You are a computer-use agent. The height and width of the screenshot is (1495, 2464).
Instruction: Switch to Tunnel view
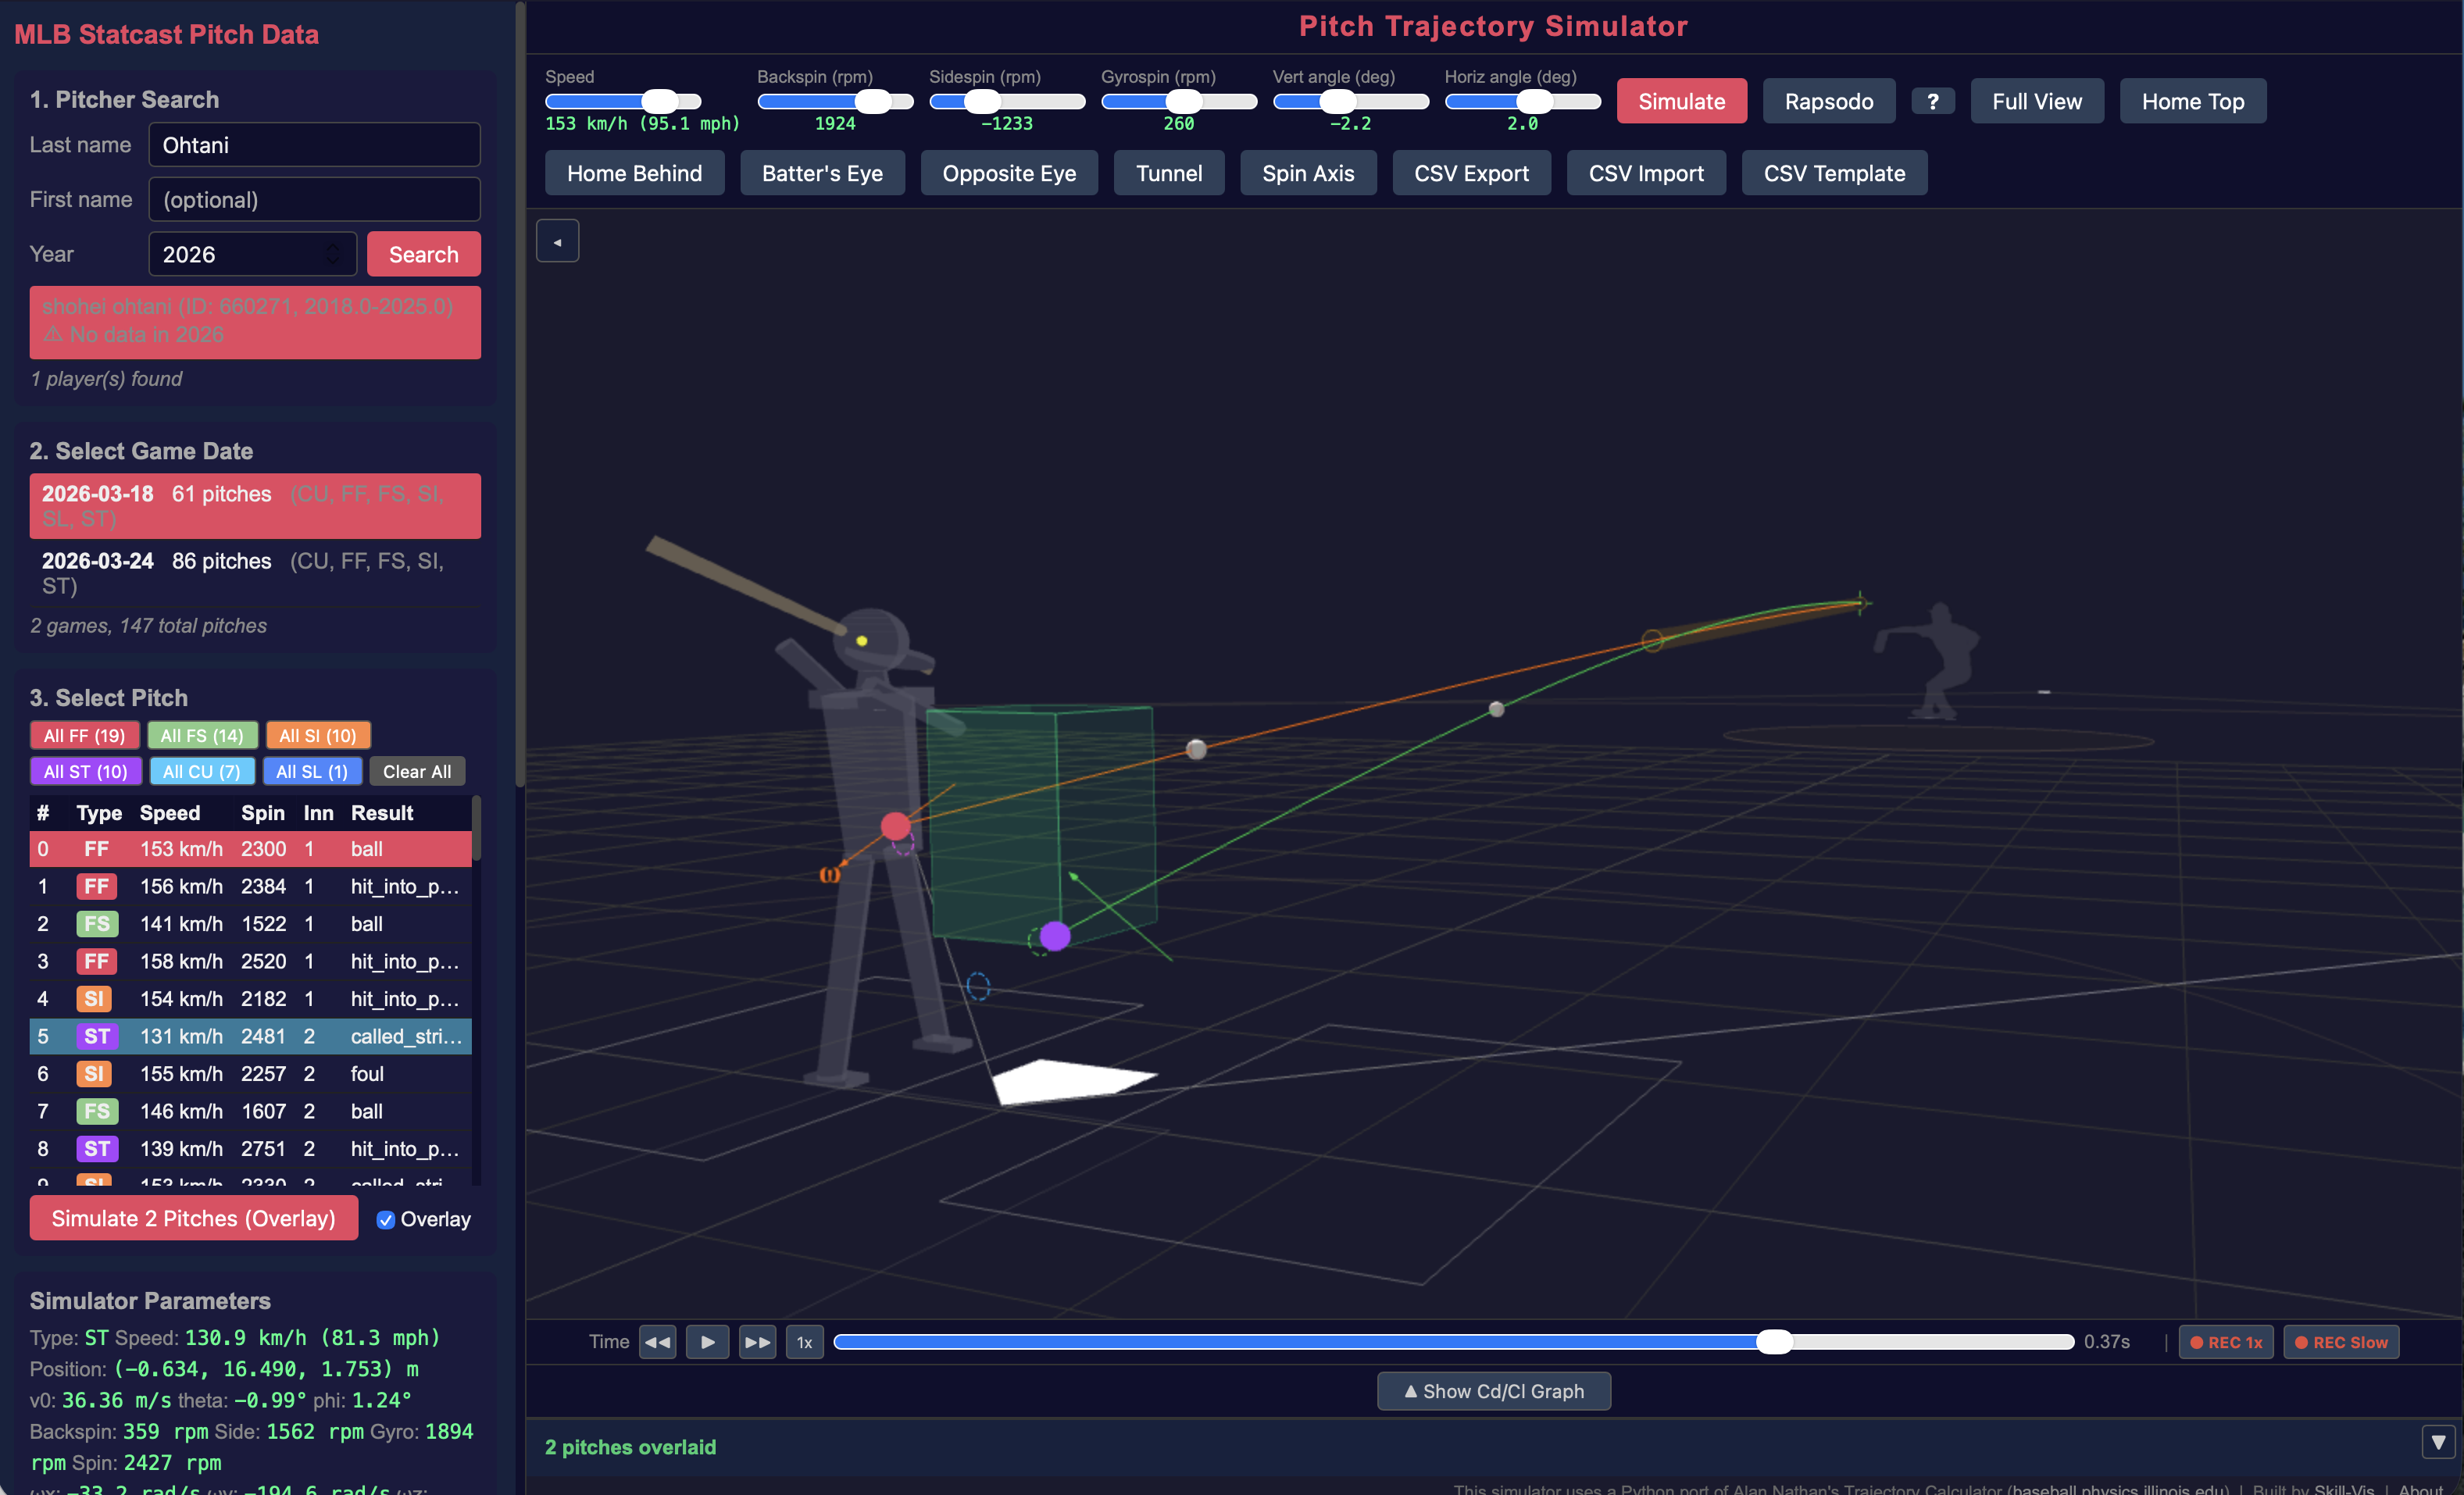click(1168, 173)
